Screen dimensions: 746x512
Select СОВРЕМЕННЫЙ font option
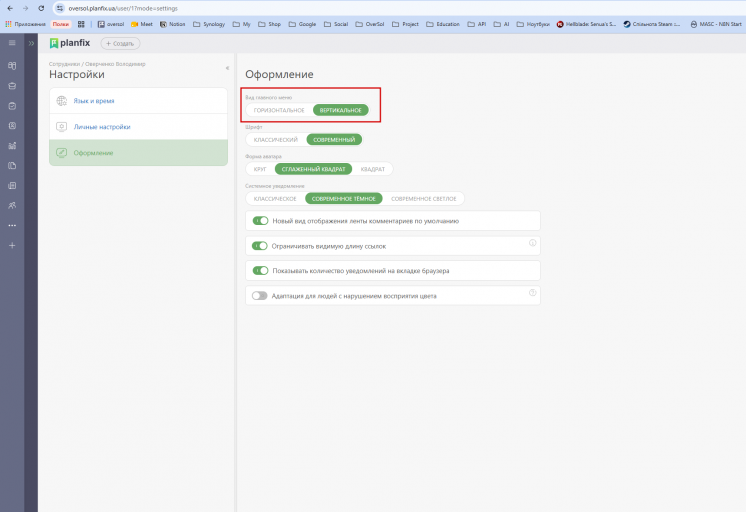pyautogui.click(x=334, y=140)
